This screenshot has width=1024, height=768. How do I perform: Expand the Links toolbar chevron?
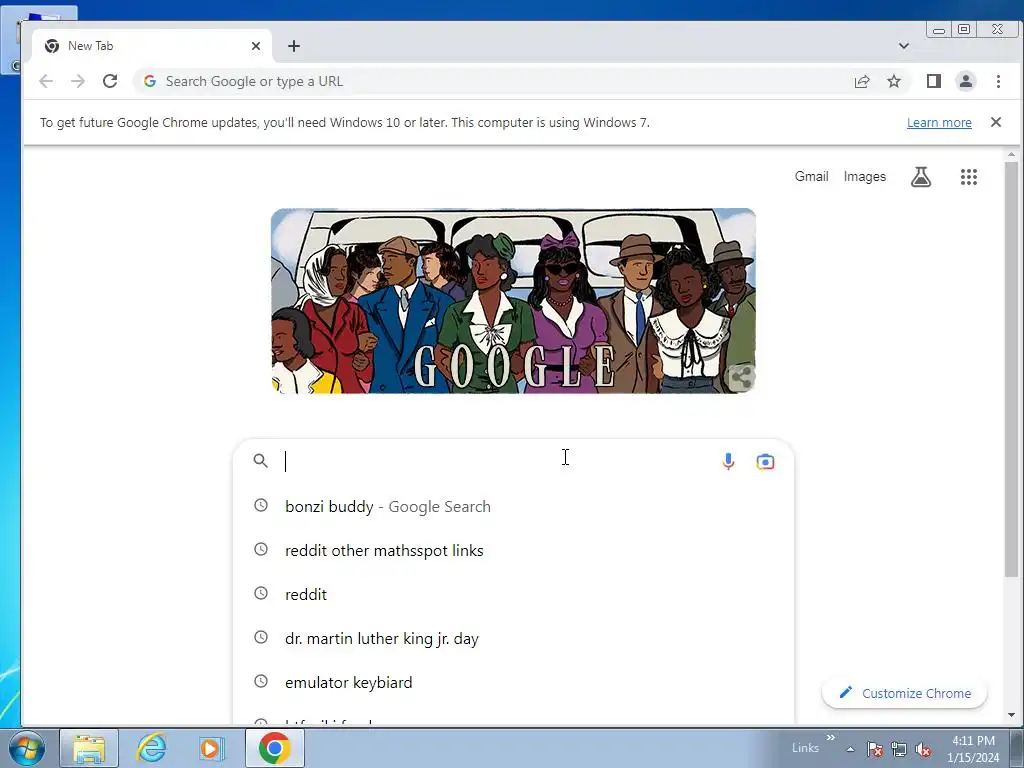click(x=831, y=737)
